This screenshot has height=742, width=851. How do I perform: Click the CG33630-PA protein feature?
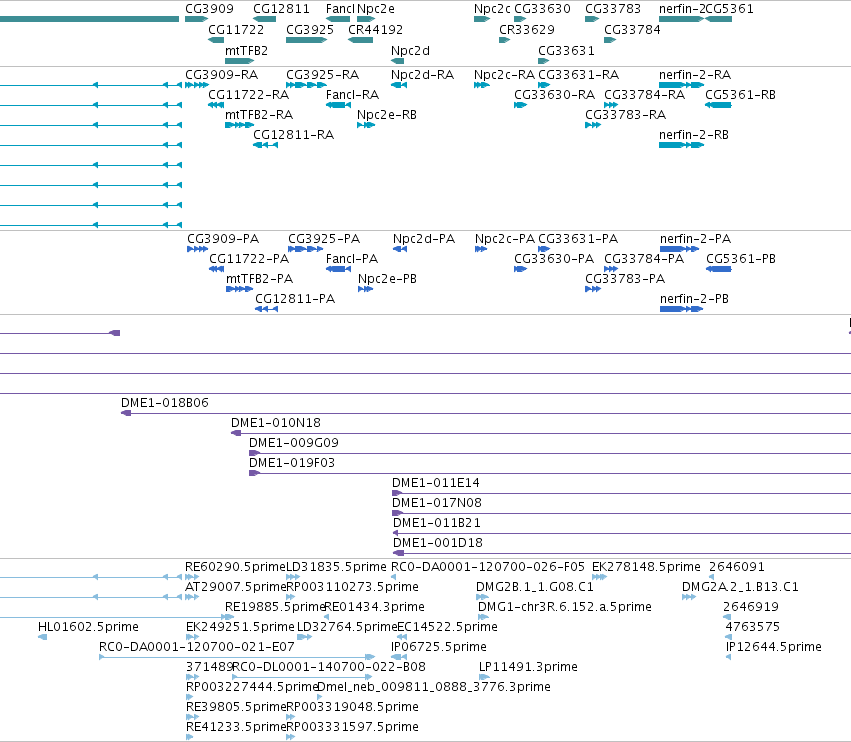pos(520,269)
